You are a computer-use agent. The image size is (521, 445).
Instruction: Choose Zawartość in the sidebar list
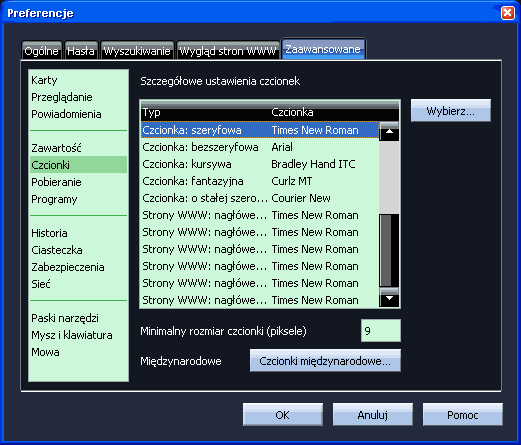(78, 148)
